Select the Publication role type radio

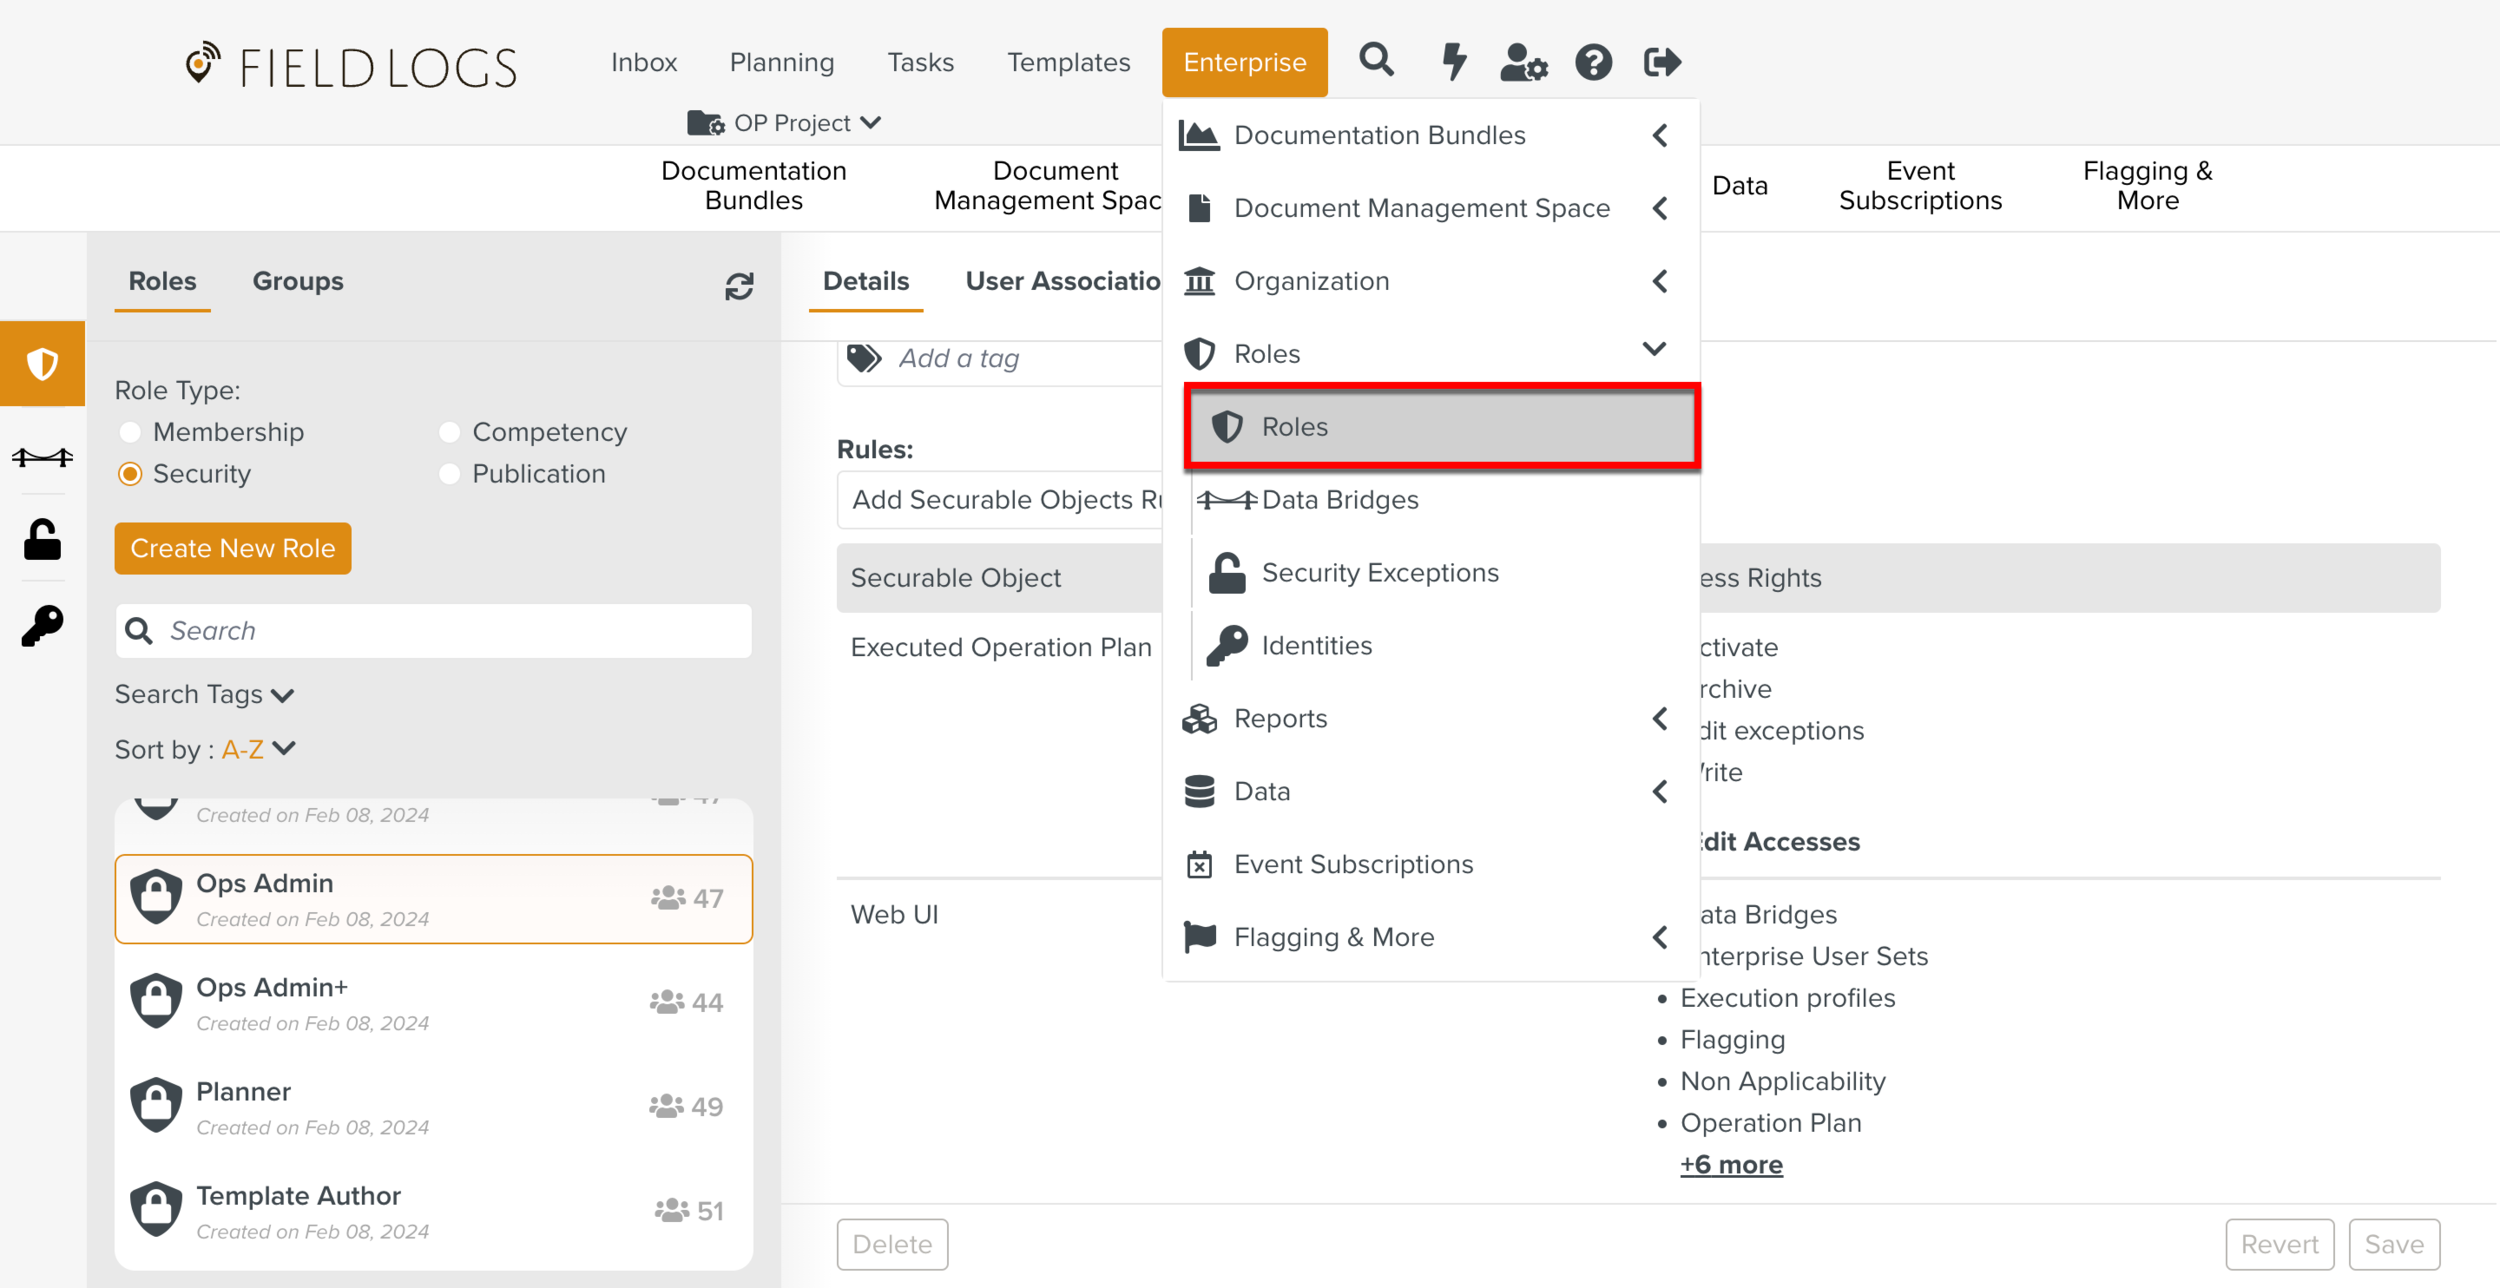449,474
